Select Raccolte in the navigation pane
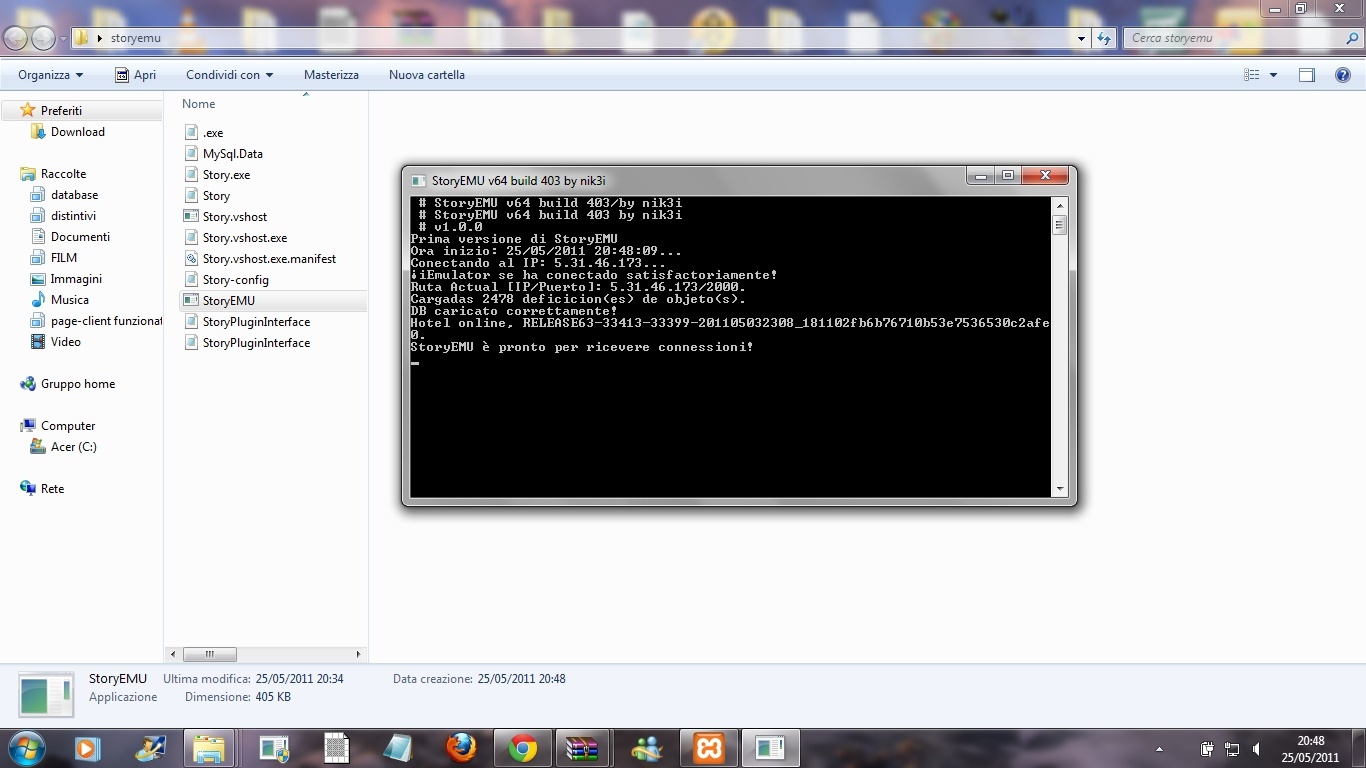 coord(63,174)
